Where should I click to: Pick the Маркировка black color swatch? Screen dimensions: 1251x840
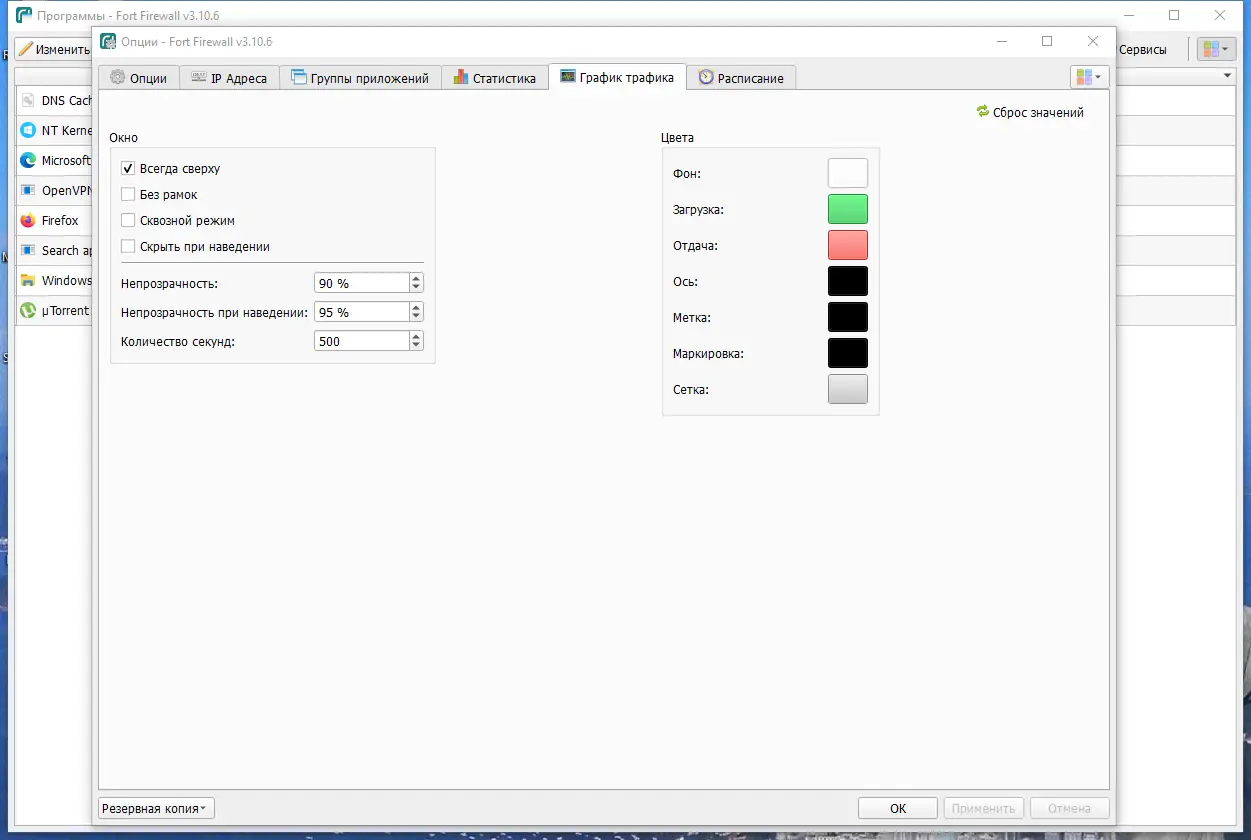coord(848,353)
